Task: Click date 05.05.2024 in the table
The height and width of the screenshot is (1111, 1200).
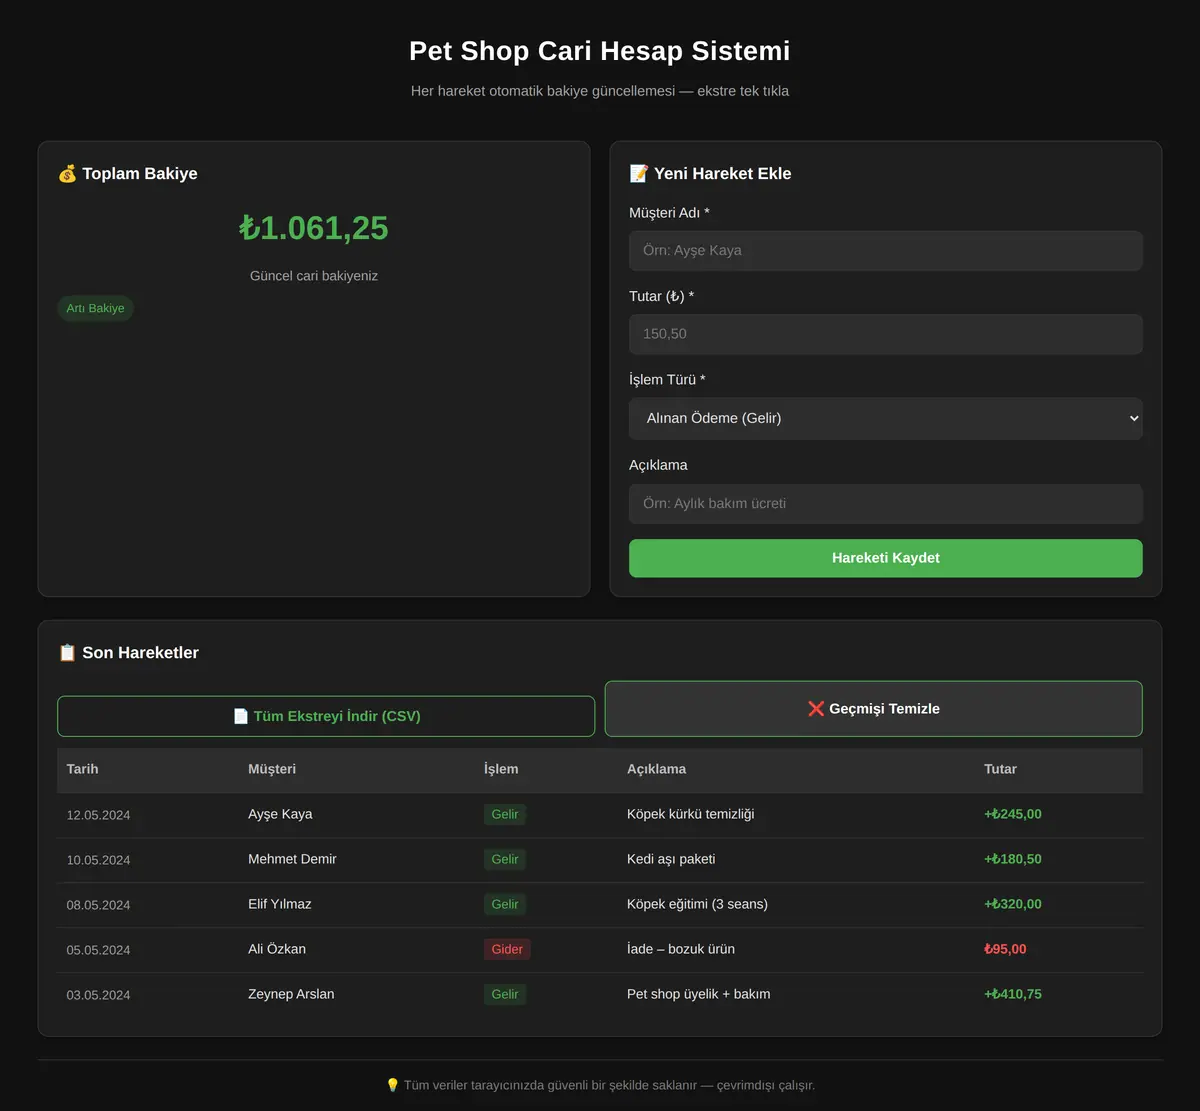Action: [x=98, y=950]
